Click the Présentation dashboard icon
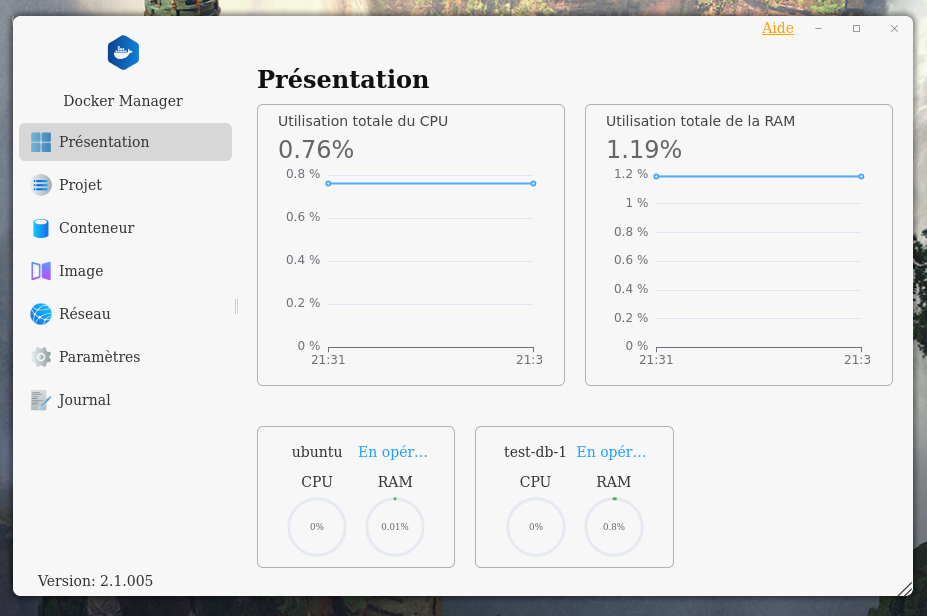The image size is (927, 616). [41, 142]
